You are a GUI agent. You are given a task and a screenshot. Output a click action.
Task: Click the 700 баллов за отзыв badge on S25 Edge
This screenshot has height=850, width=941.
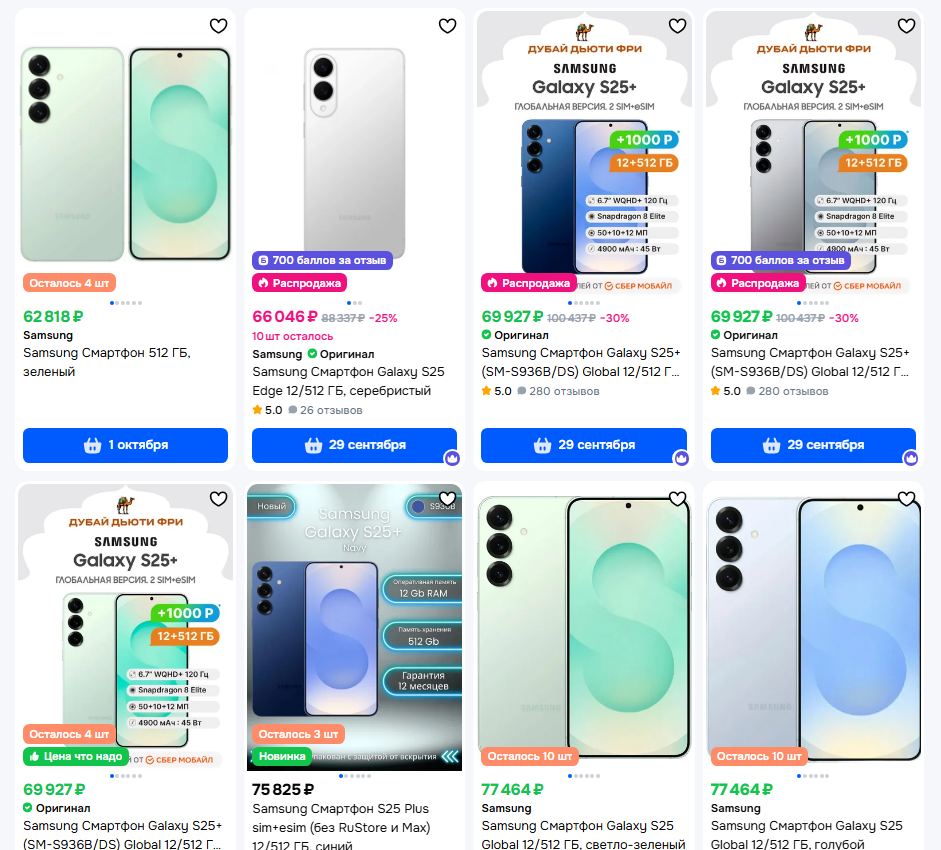tap(322, 261)
